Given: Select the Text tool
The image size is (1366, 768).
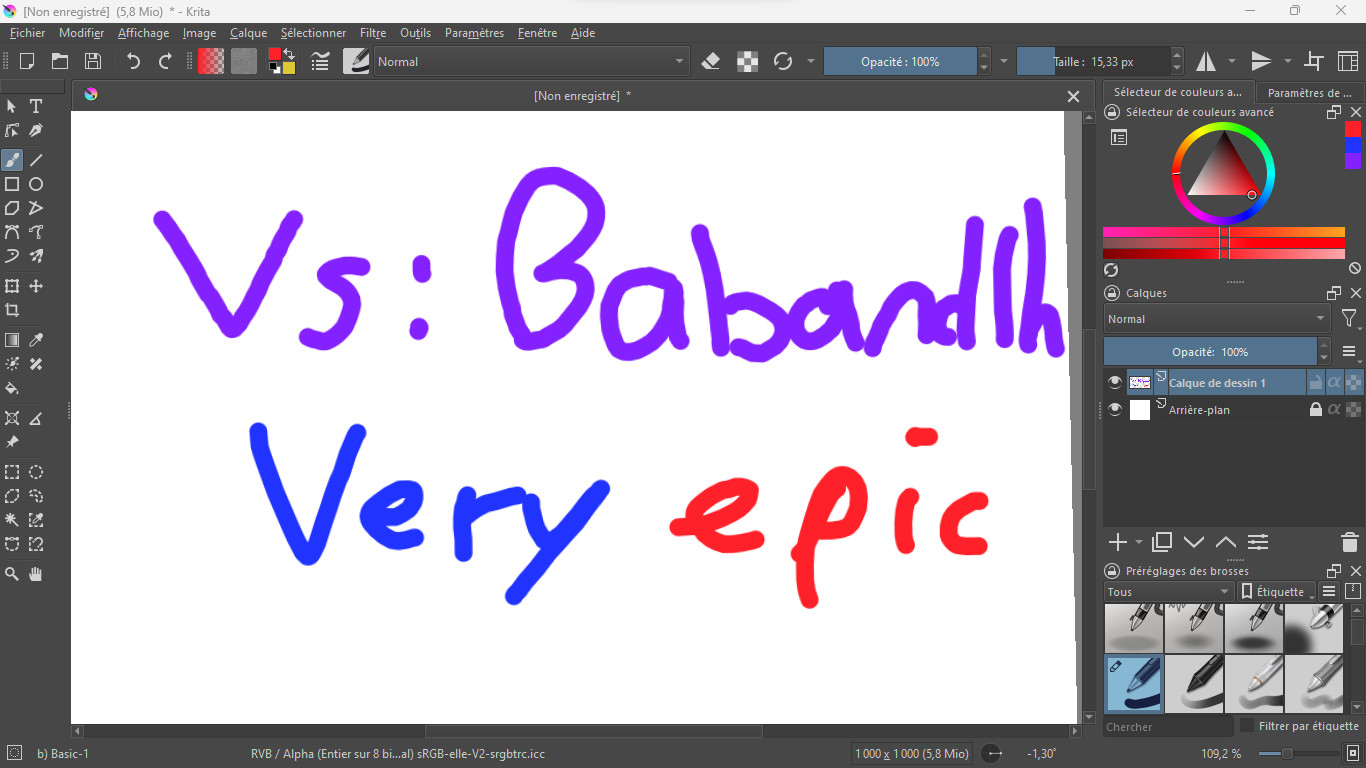Looking at the screenshot, I should point(36,106).
